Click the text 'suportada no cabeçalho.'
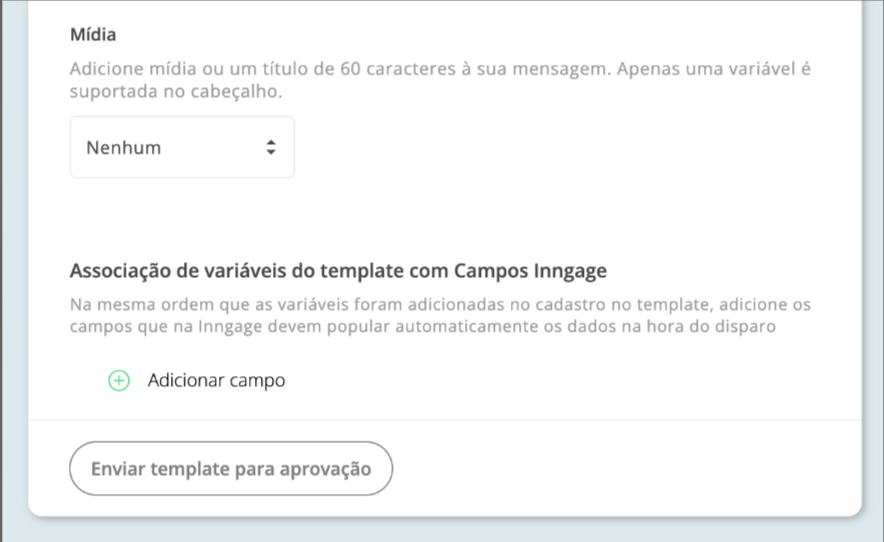Screen dimensions: 884x542 click(x=176, y=91)
